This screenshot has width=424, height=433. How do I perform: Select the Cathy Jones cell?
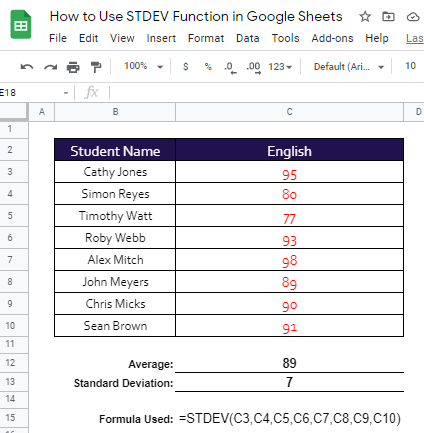(115, 172)
